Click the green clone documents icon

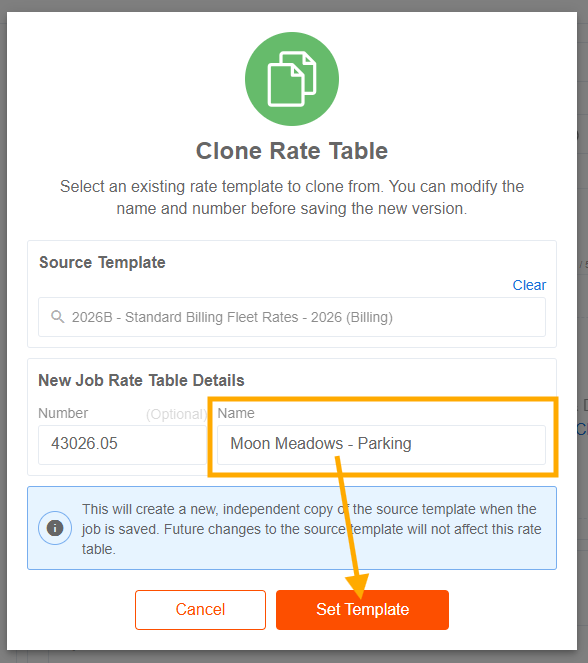292,79
